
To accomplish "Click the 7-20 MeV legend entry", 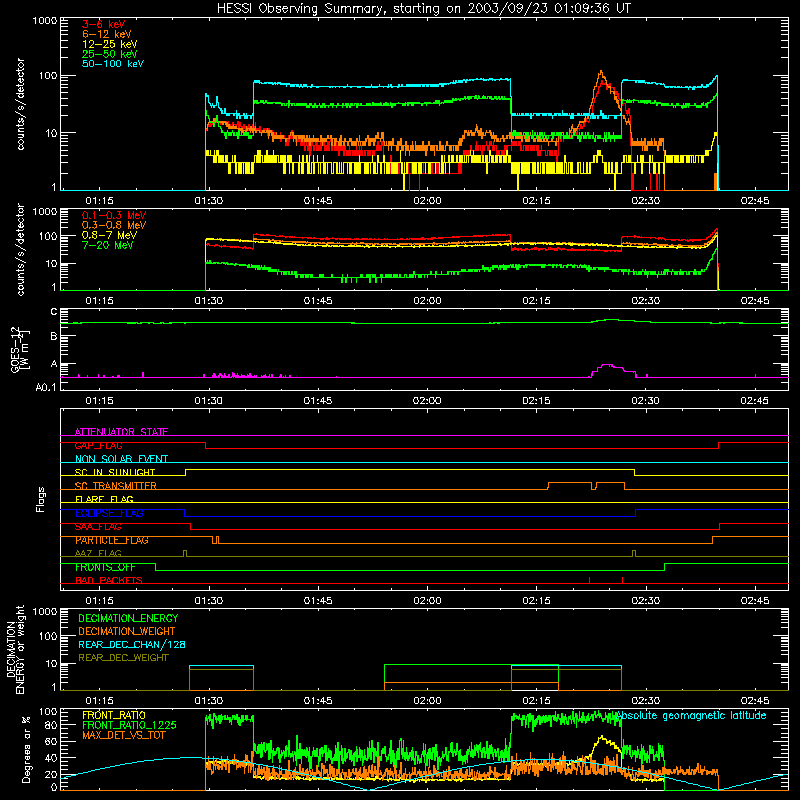I will click(x=108, y=245).
